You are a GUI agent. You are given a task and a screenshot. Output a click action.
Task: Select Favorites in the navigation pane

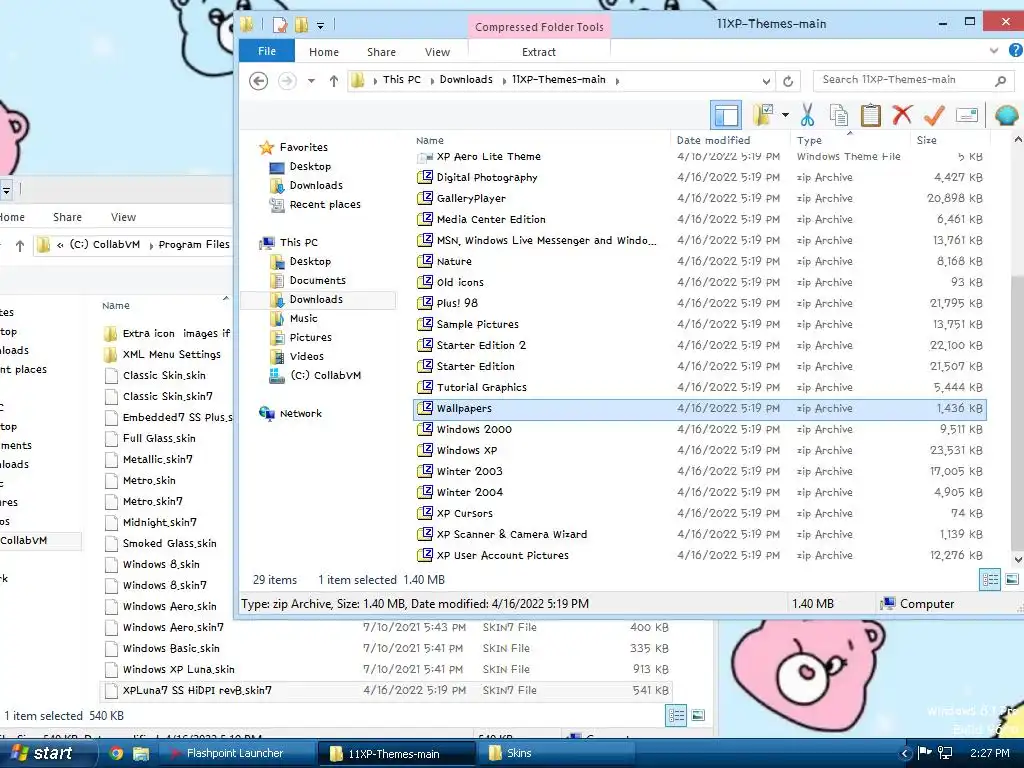pos(304,148)
